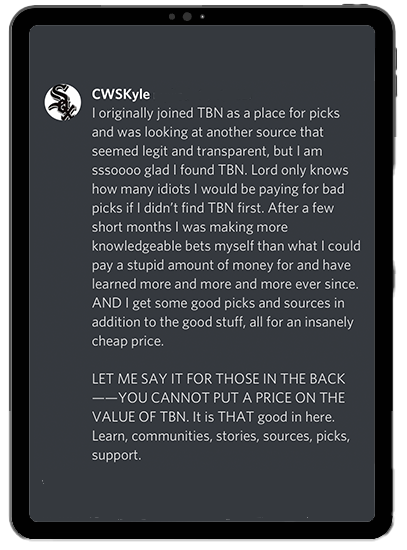The width and height of the screenshot is (407, 550).
Task: Tap the small right sensor dot near the camera
Action: pos(202,16)
